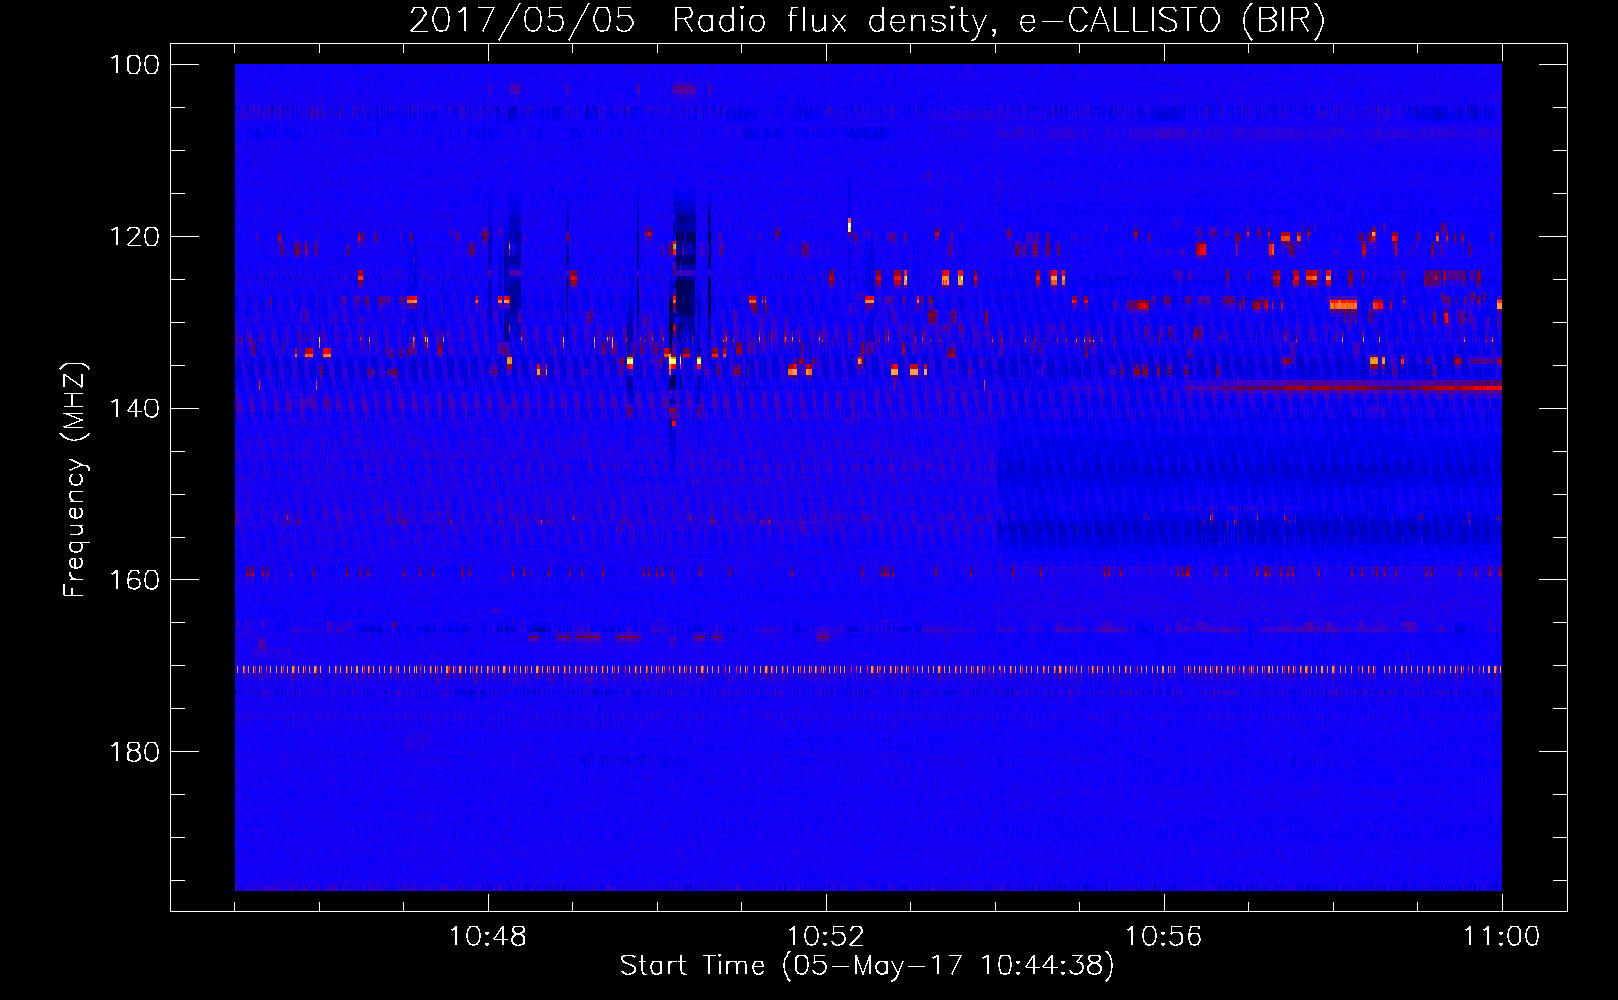1618x1000 pixels.
Task: Click the date 2017/05/05 in the title
Action: (522, 21)
